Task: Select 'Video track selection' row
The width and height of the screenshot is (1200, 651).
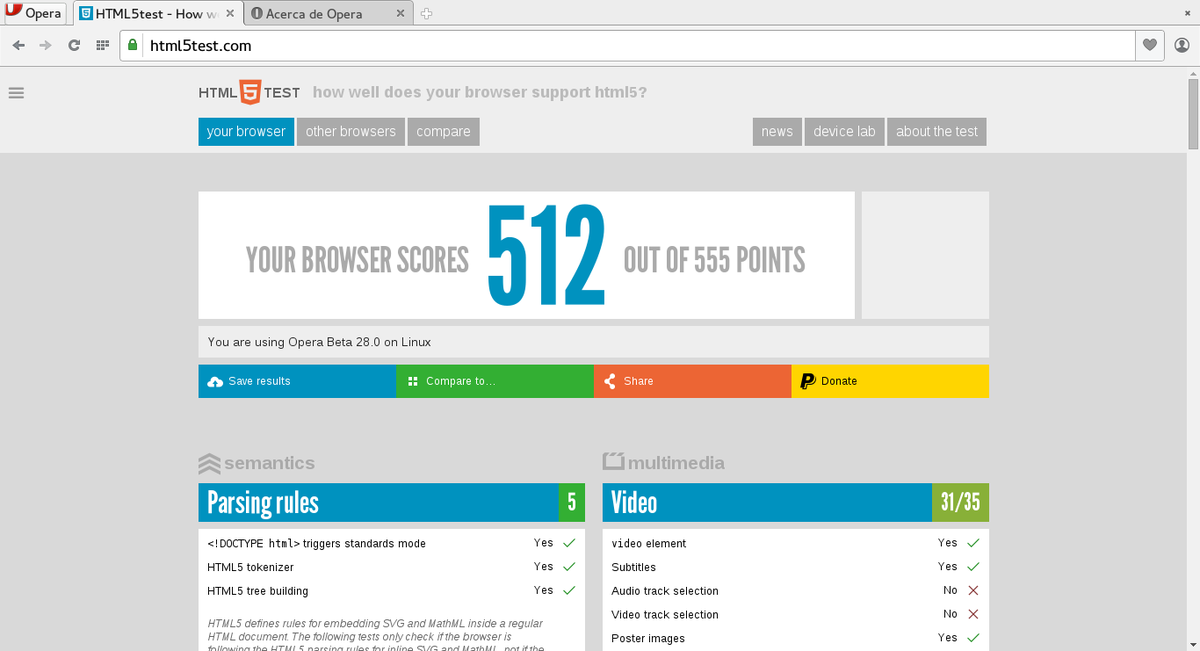Action: tap(796, 615)
